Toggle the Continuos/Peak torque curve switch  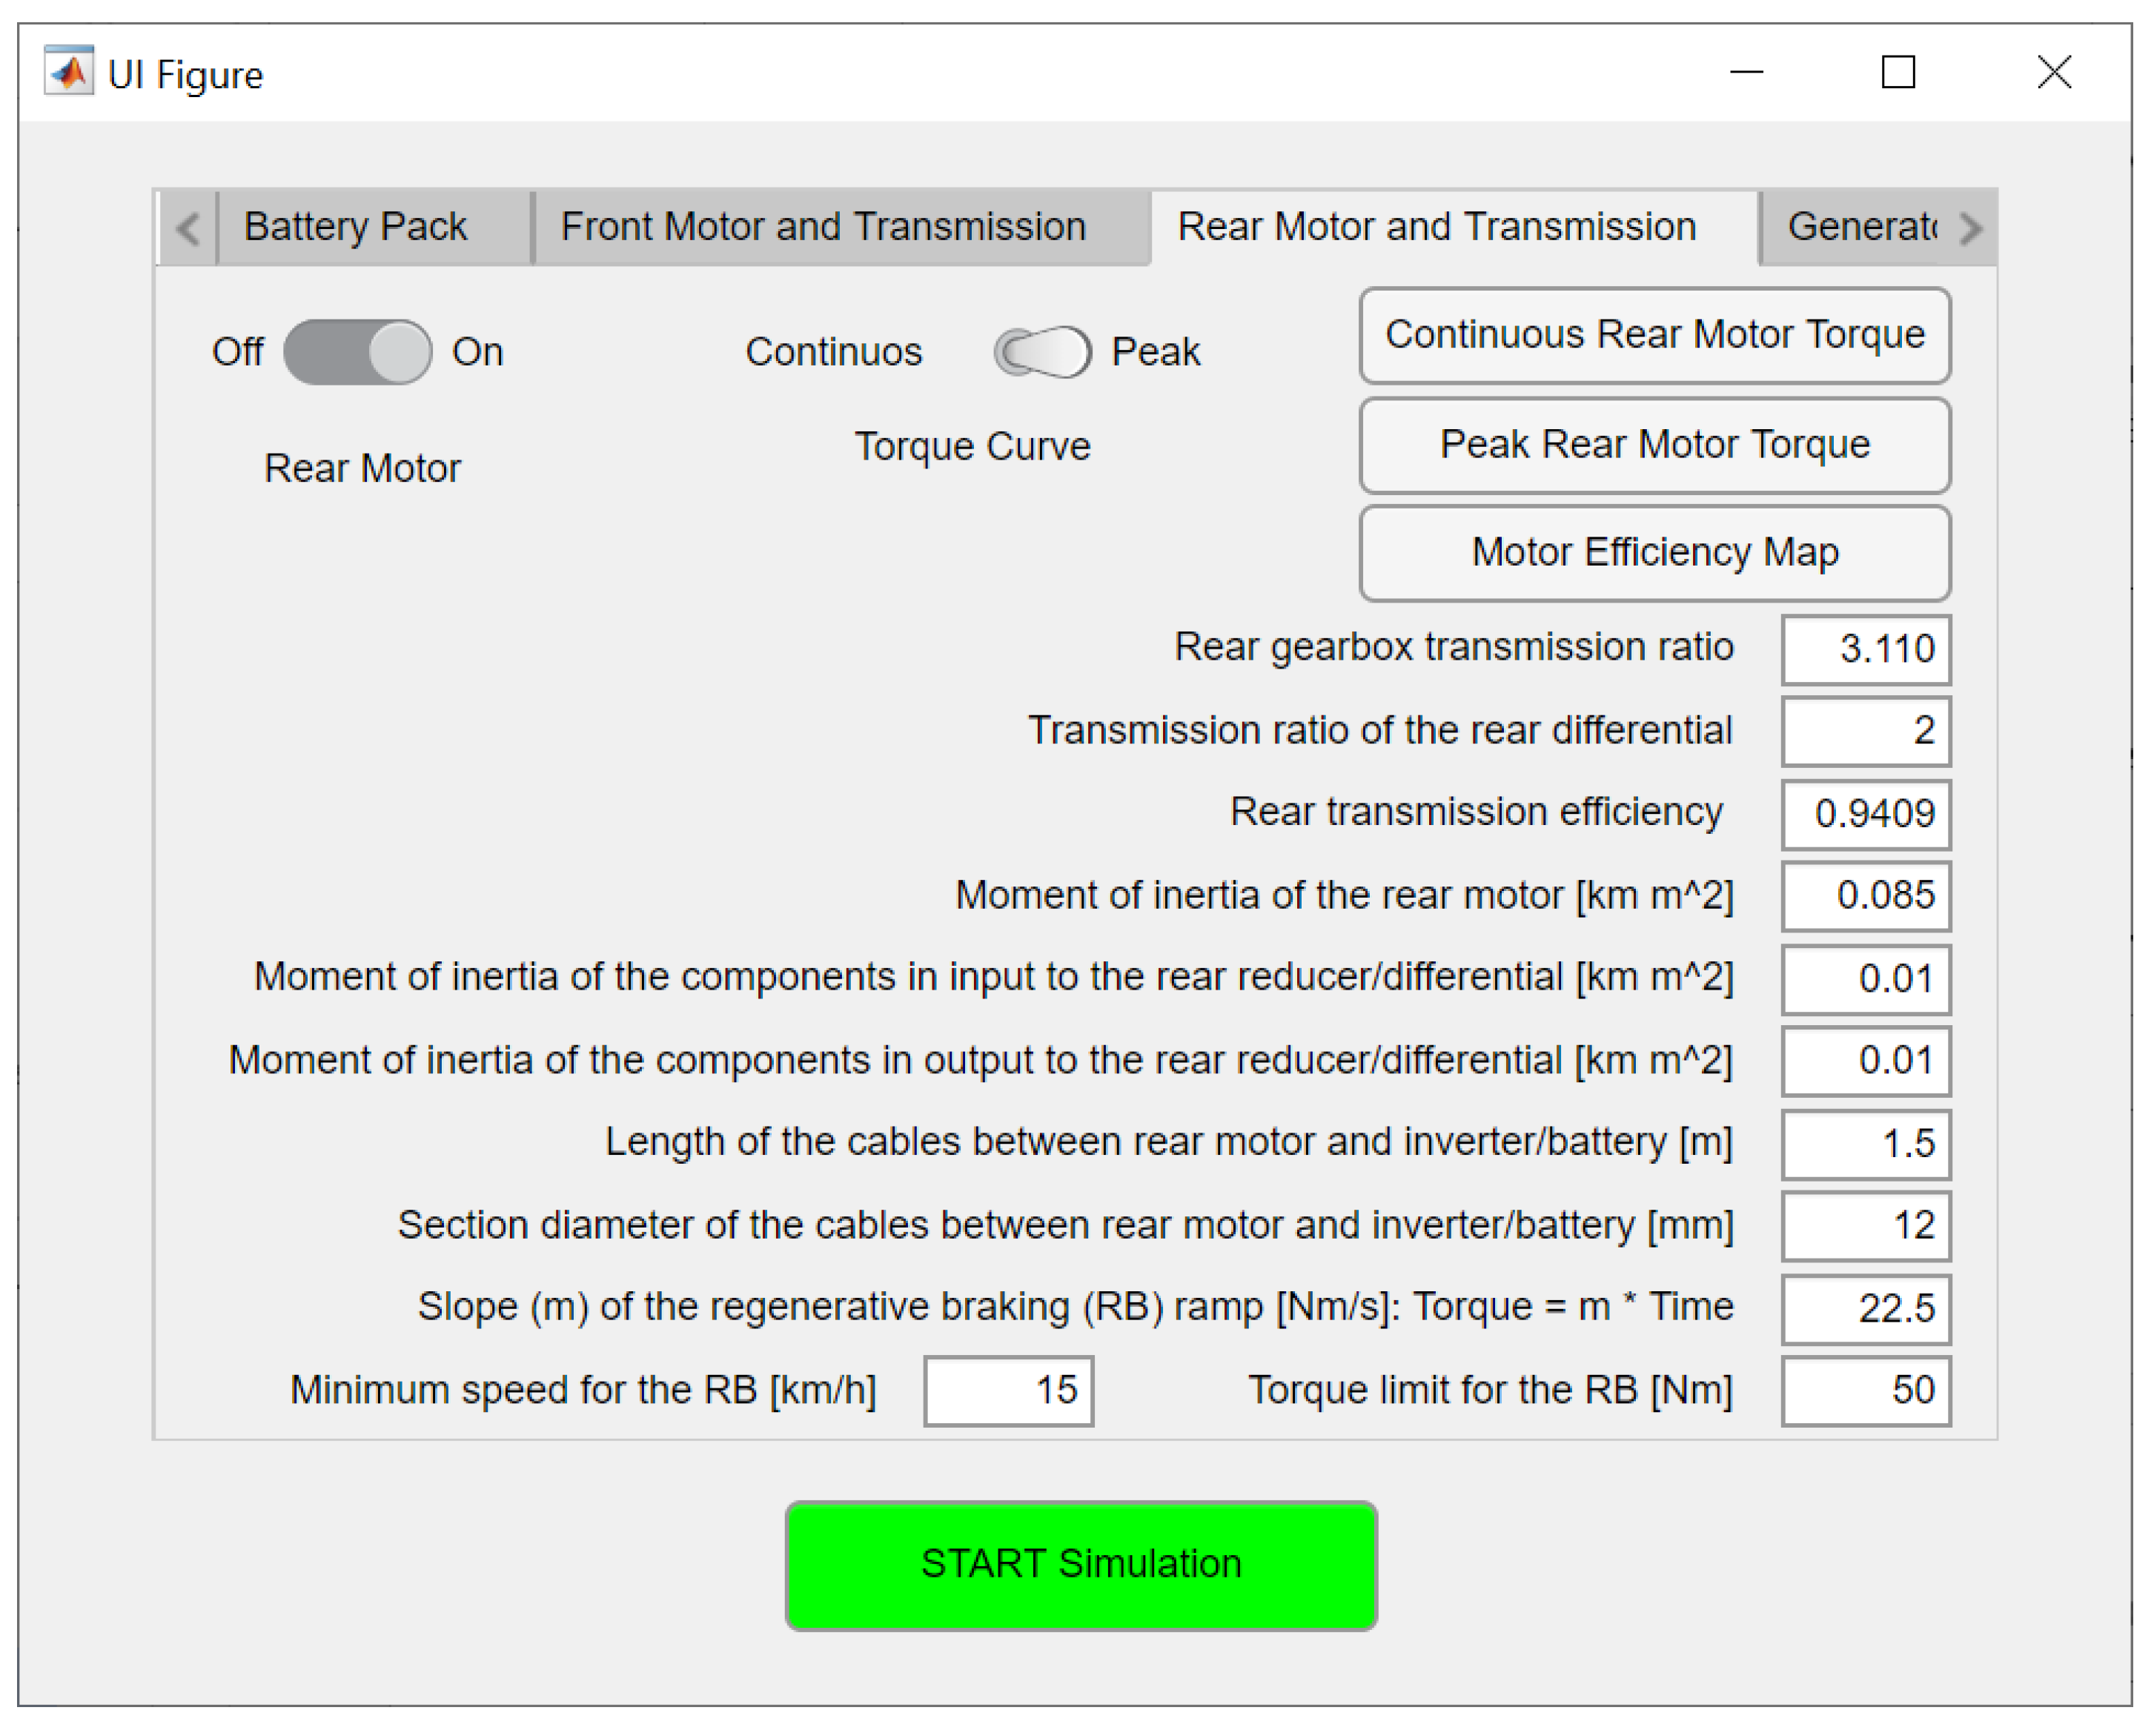(x=1041, y=352)
